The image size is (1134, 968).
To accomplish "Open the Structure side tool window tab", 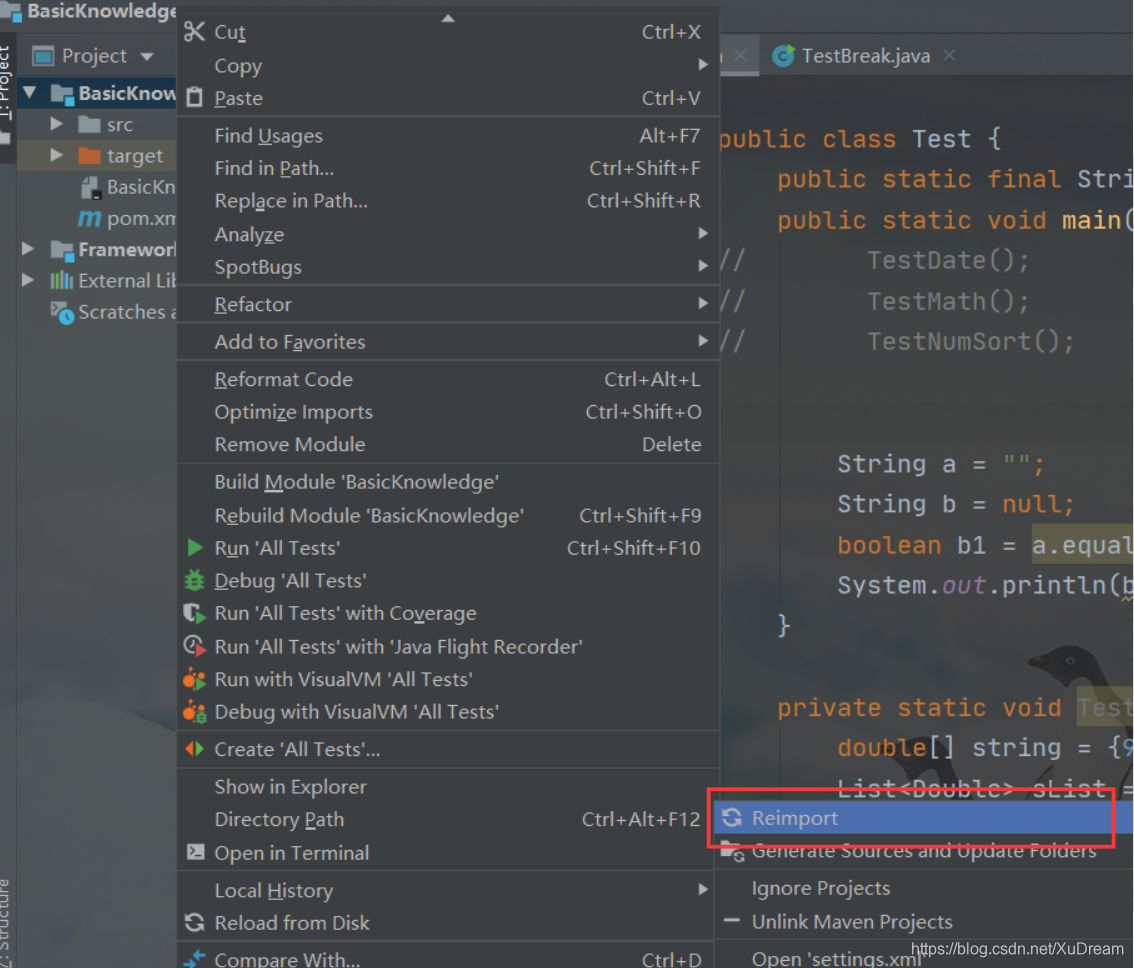I will tap(4, 923).
